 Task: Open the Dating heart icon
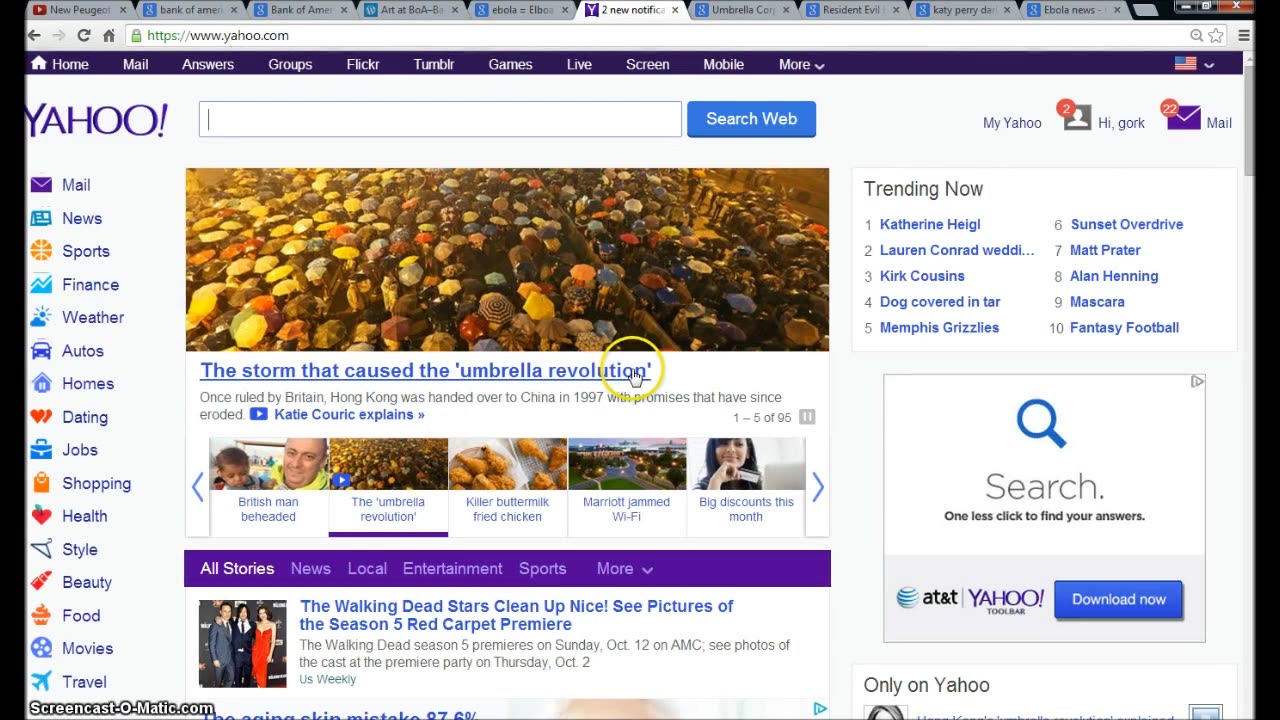click(41, 417)
